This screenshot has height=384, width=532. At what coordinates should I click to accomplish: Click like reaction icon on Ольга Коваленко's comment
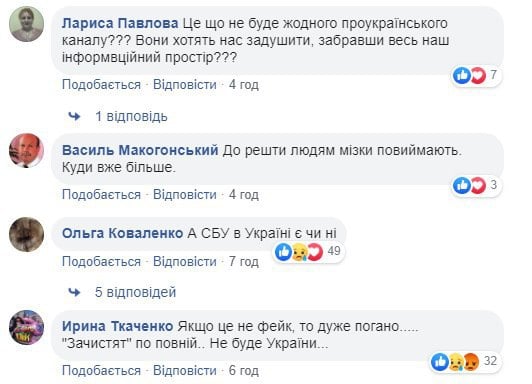click(x=283, y=252)
